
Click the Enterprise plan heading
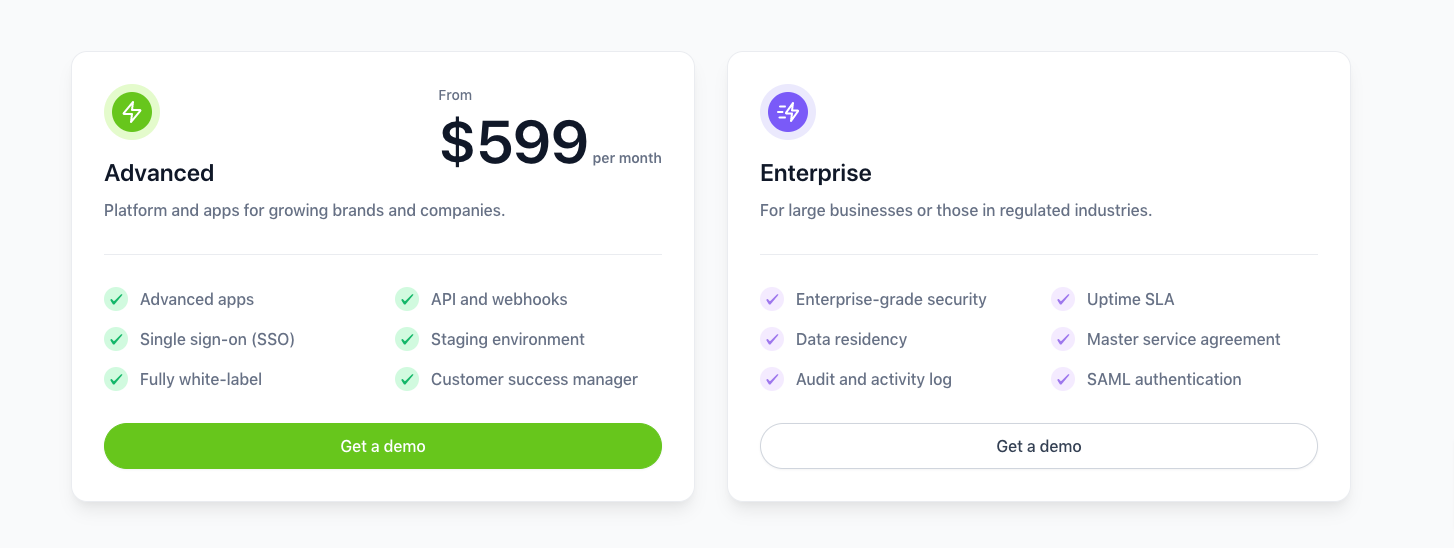pyautogui.click(x=816, y=173)
